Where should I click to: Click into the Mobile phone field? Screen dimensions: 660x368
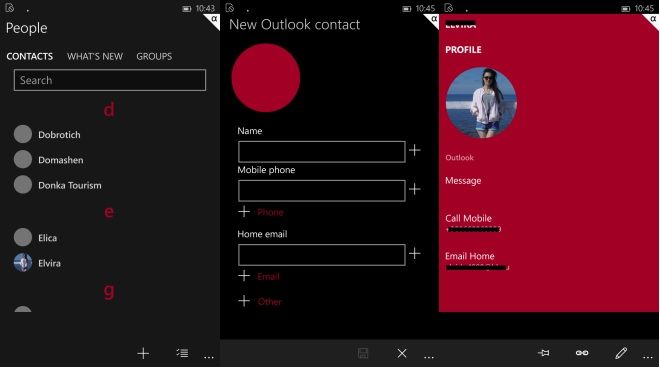point(322,191)
